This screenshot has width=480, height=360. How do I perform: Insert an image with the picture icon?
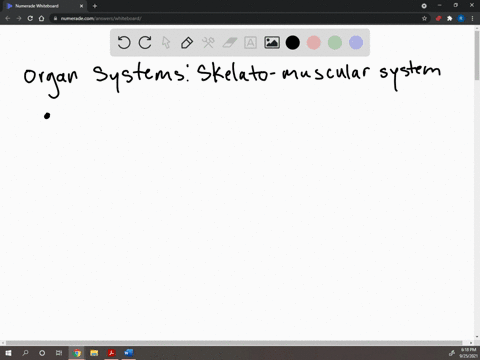(x=272, y=43)
